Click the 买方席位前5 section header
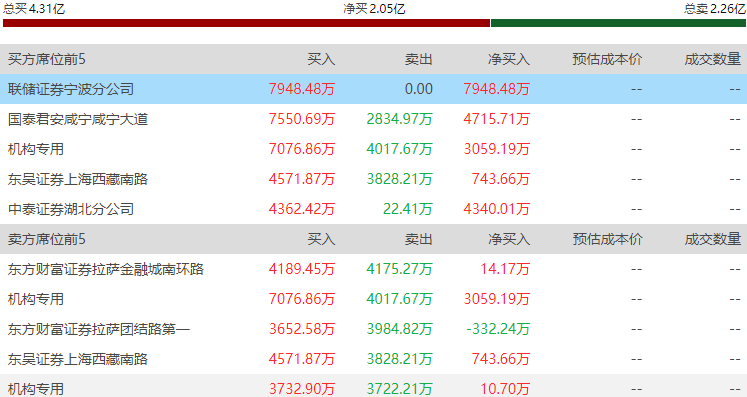The height and width of the screenshot is (397, 747). tap(47, 59)
